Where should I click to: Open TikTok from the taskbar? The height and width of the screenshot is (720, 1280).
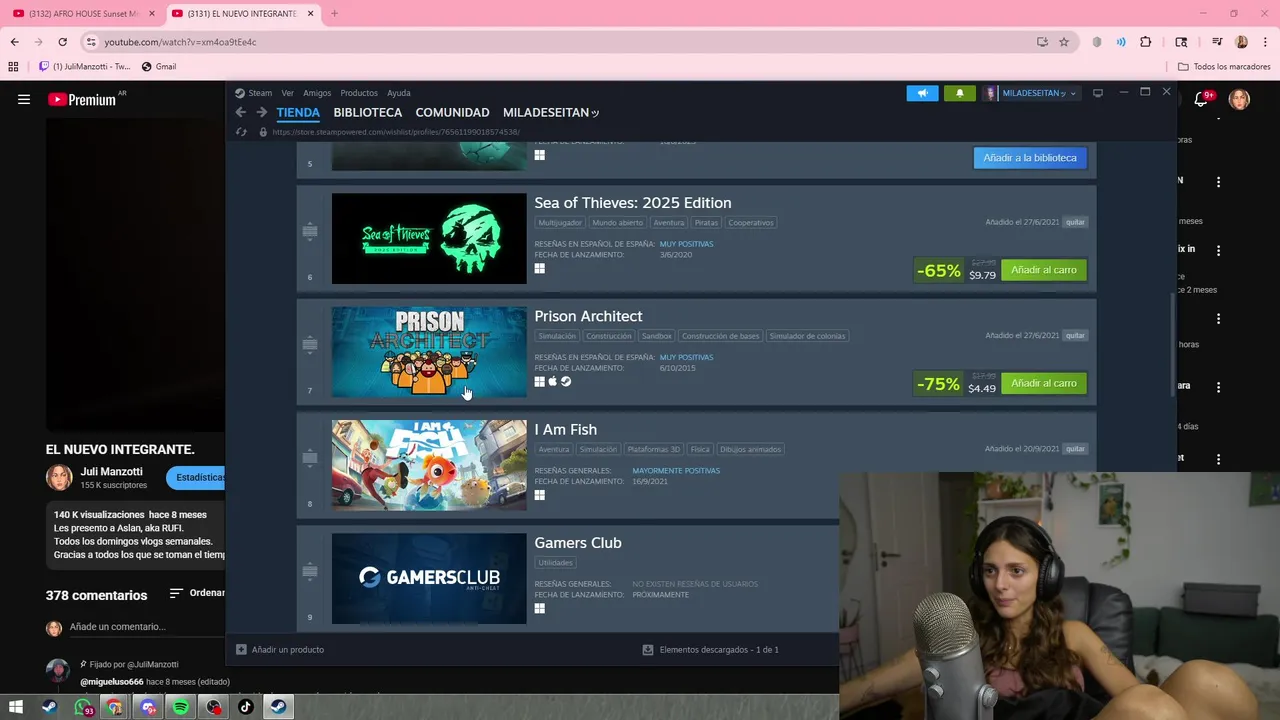coord(246,707)
